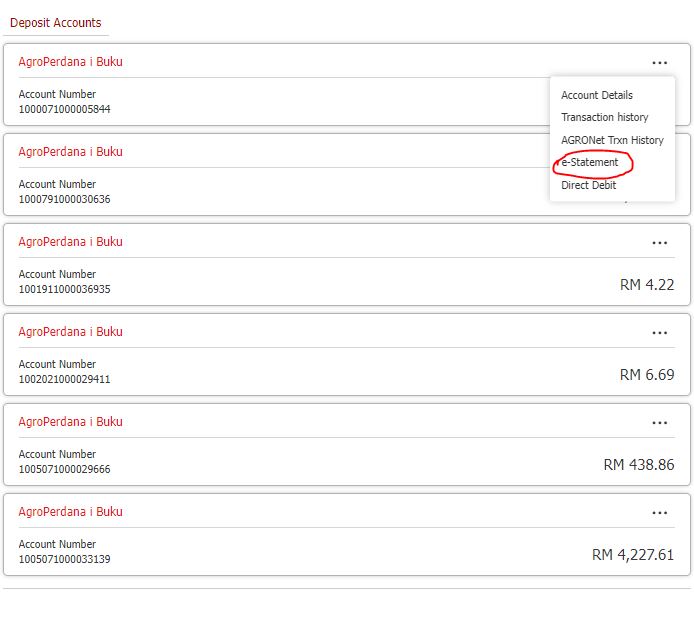Select AgroPerdana i Buku title for RM 6.69 account
The height and width of the screenshot is (619, 694).
click(x=70, y=332)
